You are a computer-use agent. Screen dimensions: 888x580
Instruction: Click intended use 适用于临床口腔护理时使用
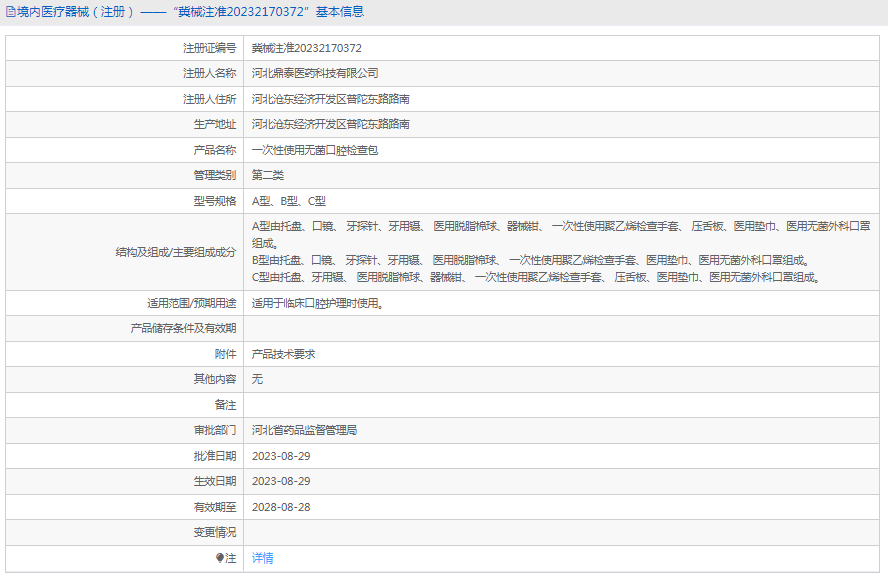(x=318, y=303)
